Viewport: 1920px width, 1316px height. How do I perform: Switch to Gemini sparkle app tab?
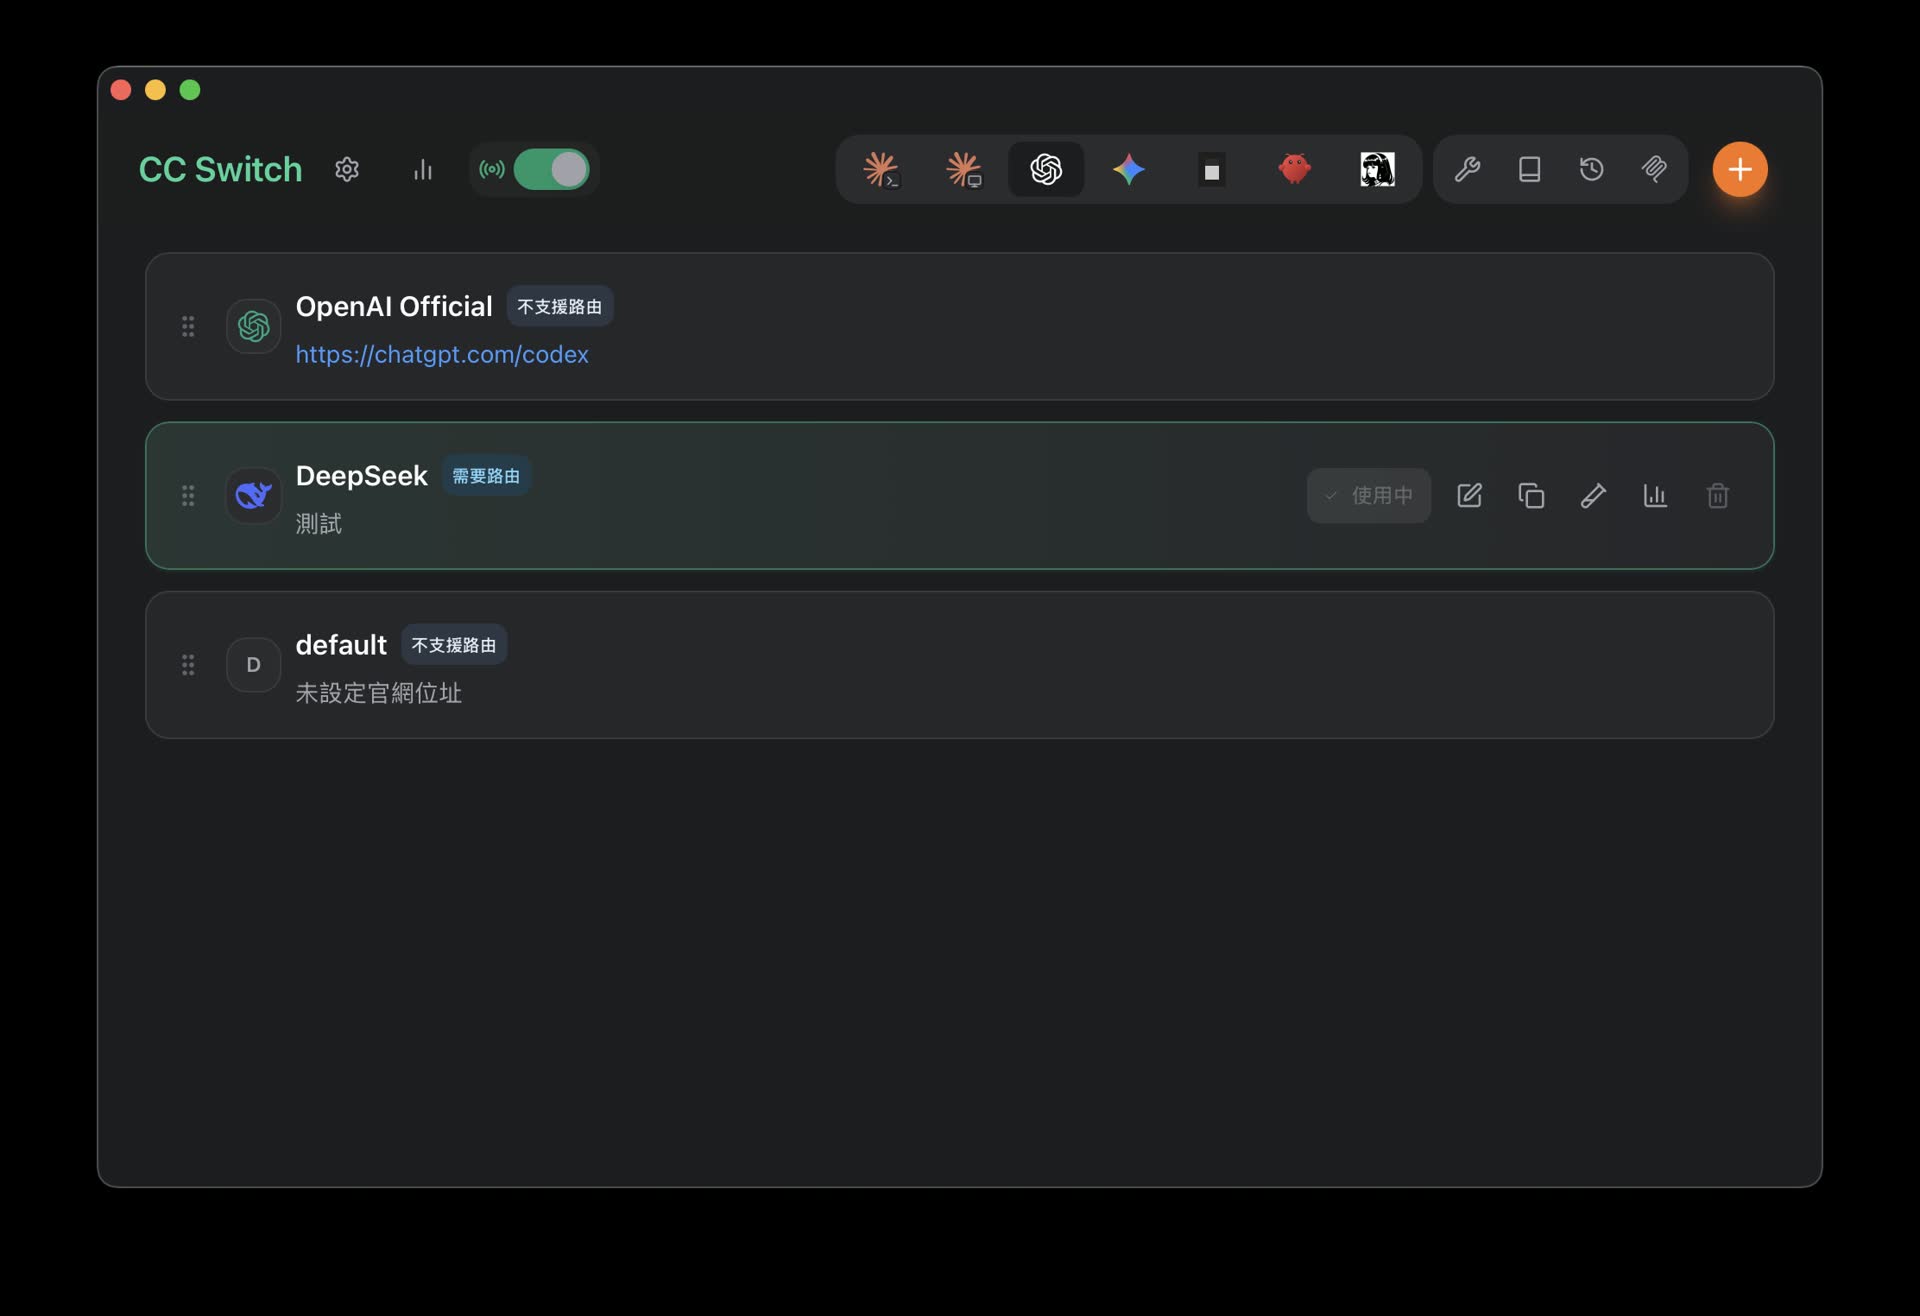tap(1129, 169)
